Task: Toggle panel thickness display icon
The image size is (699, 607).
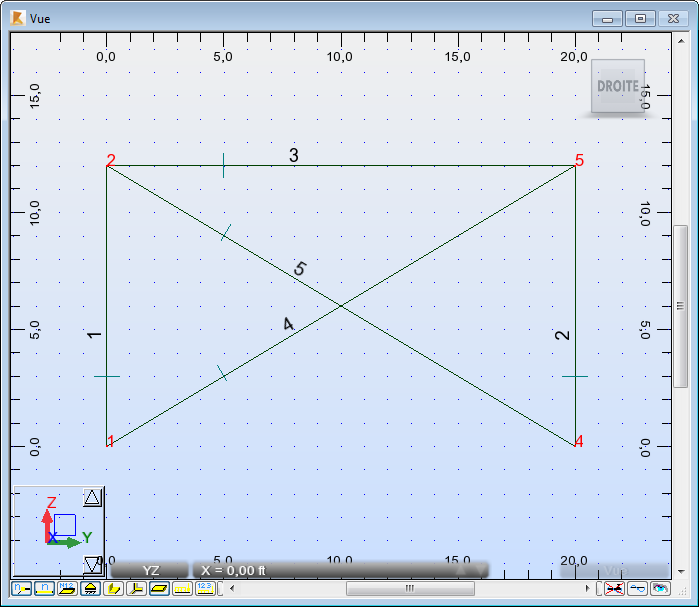Action: (x=159, y=589)
